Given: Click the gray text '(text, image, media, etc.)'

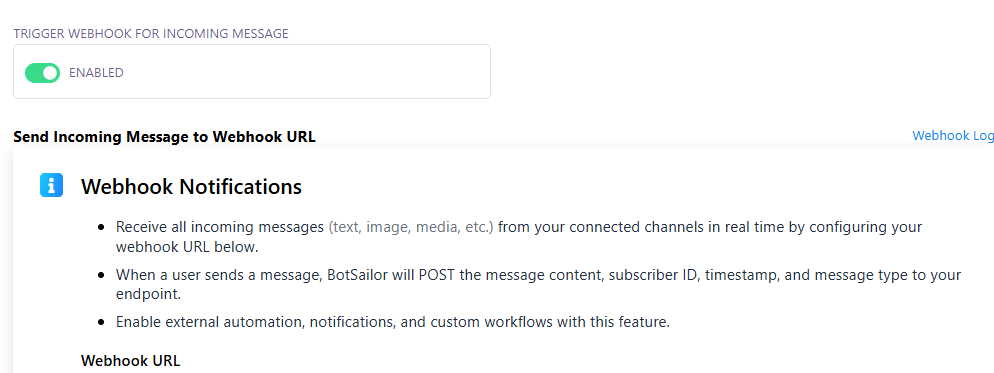Looking at the screenshot, I should [411, 227].
